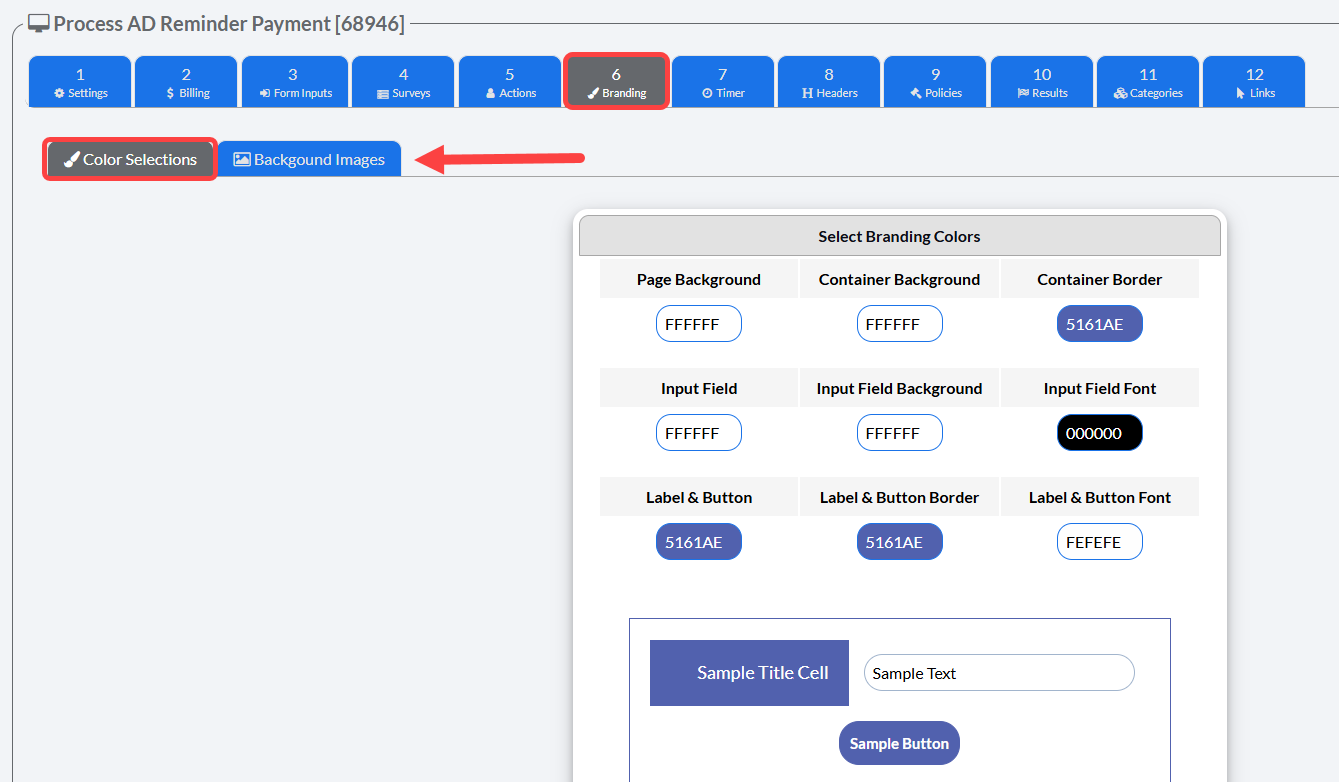The height and width of the screenshot is (782, 1339).
Task: Go to the 5 Actions tab
Action: coord(510,82)
